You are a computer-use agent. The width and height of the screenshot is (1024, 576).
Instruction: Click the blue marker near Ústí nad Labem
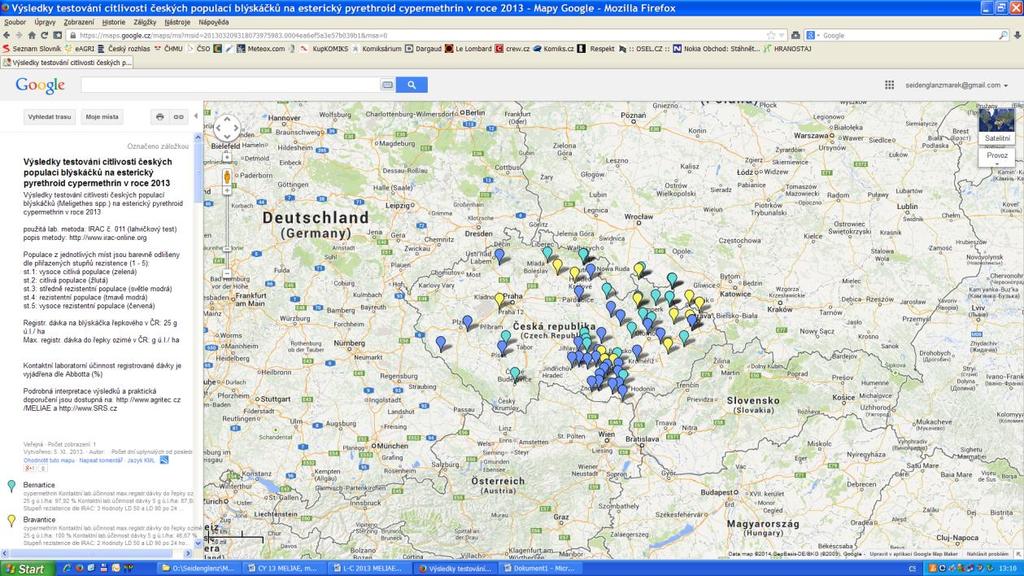click(x=500, y=255)
